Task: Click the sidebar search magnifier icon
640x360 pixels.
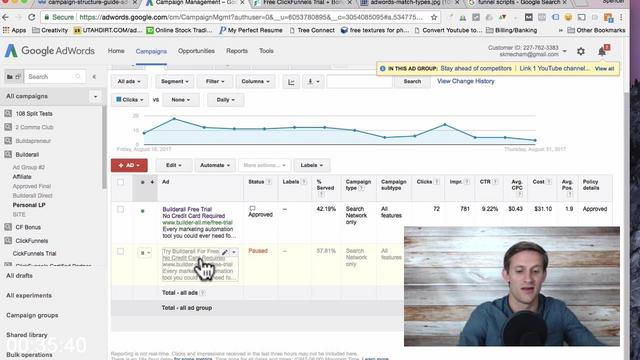Action: click(78, 77)
